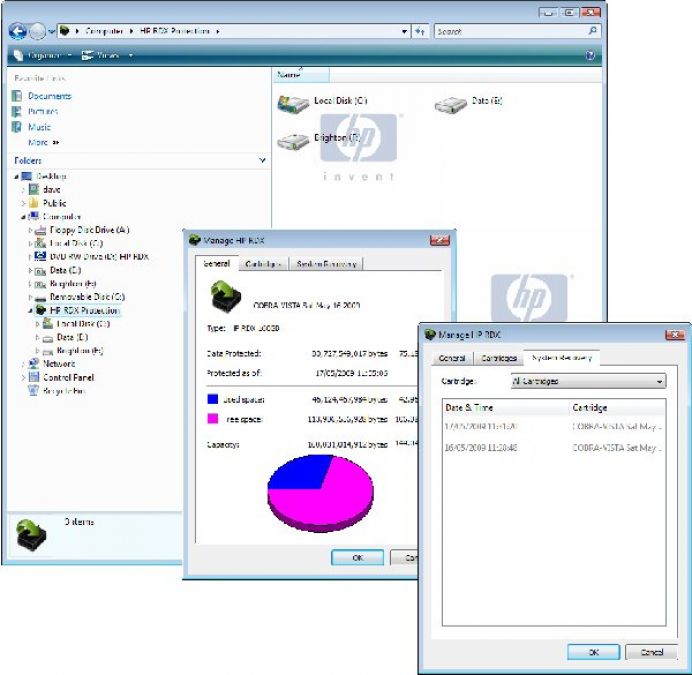Select the 16/05/2009 recovery point row
692x675 pixels.
click(x=554, y=448)
